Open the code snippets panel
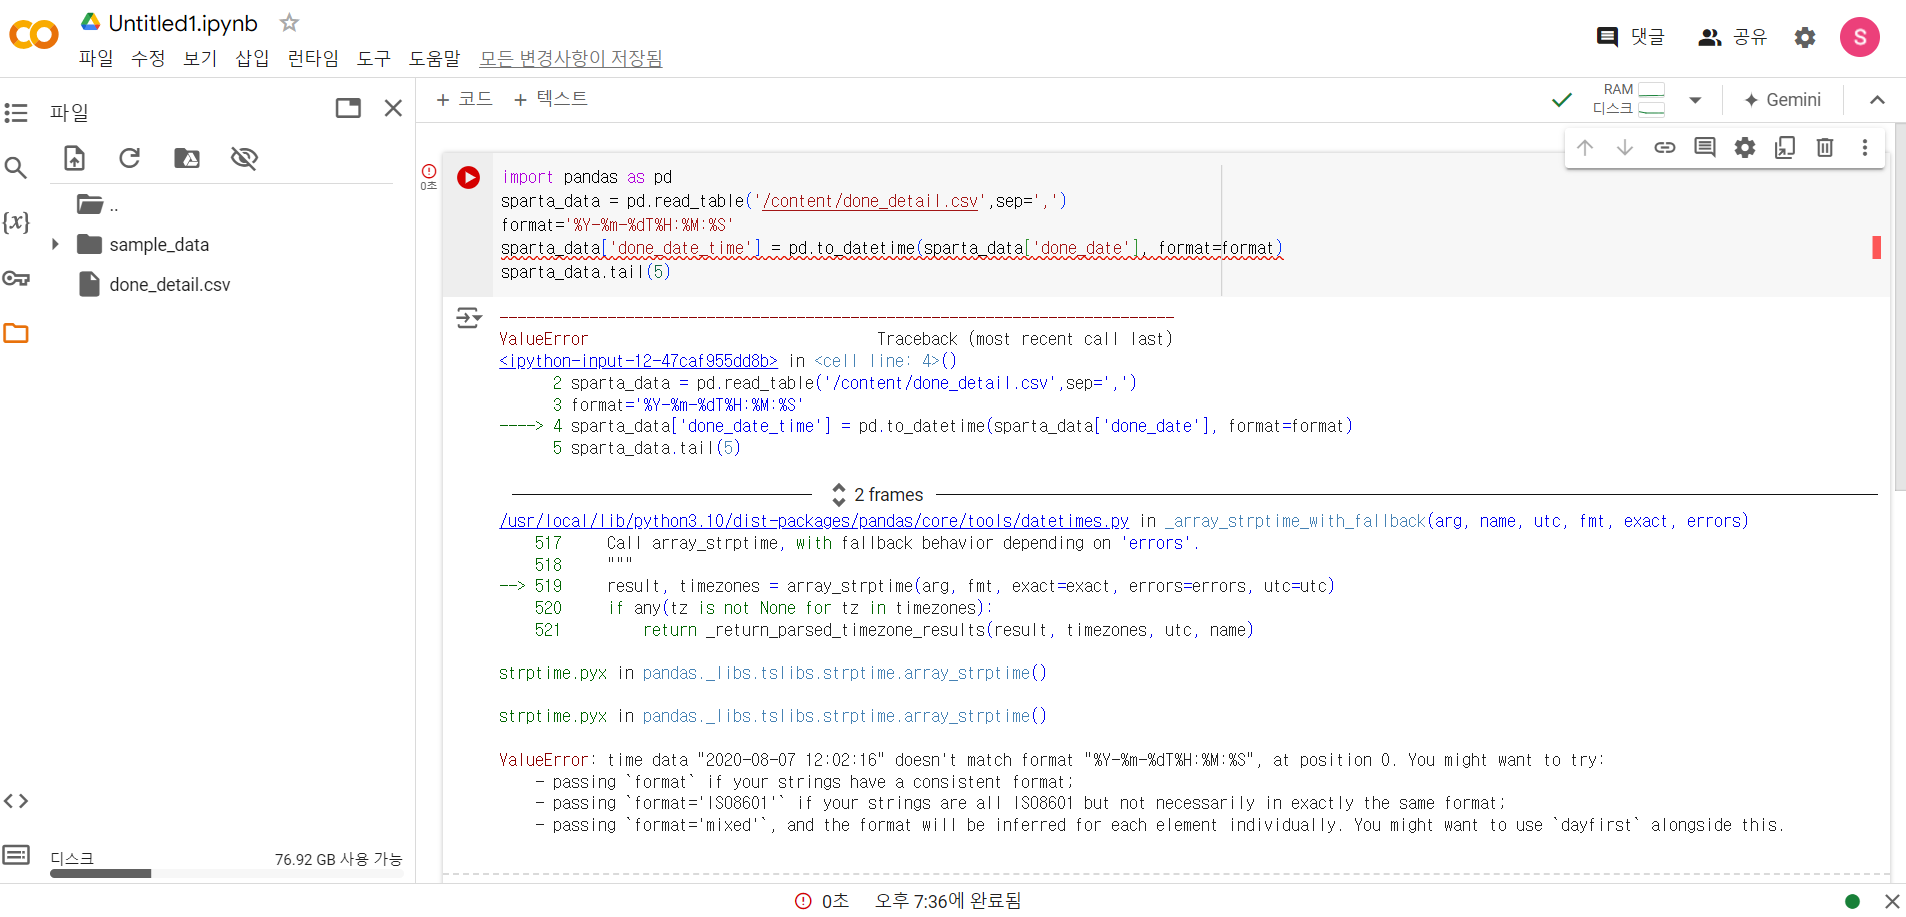The image size is (1906, 917). pos(16,801)
